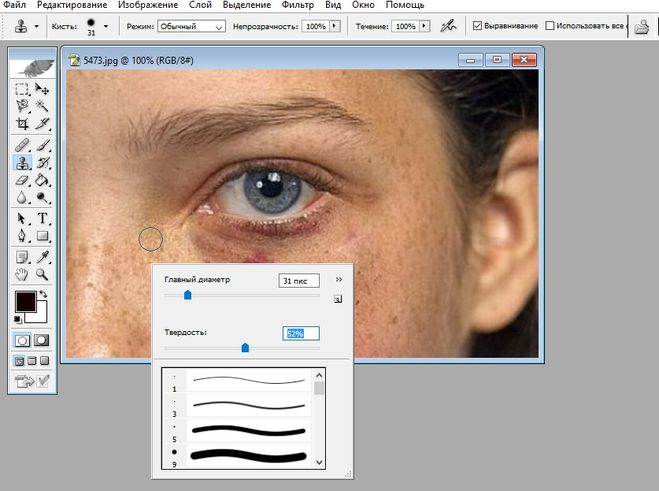Click the Твердость hardness slider handle
Image resolution: width=659 pixels, height=491 pixels.
tap(245, 348)
